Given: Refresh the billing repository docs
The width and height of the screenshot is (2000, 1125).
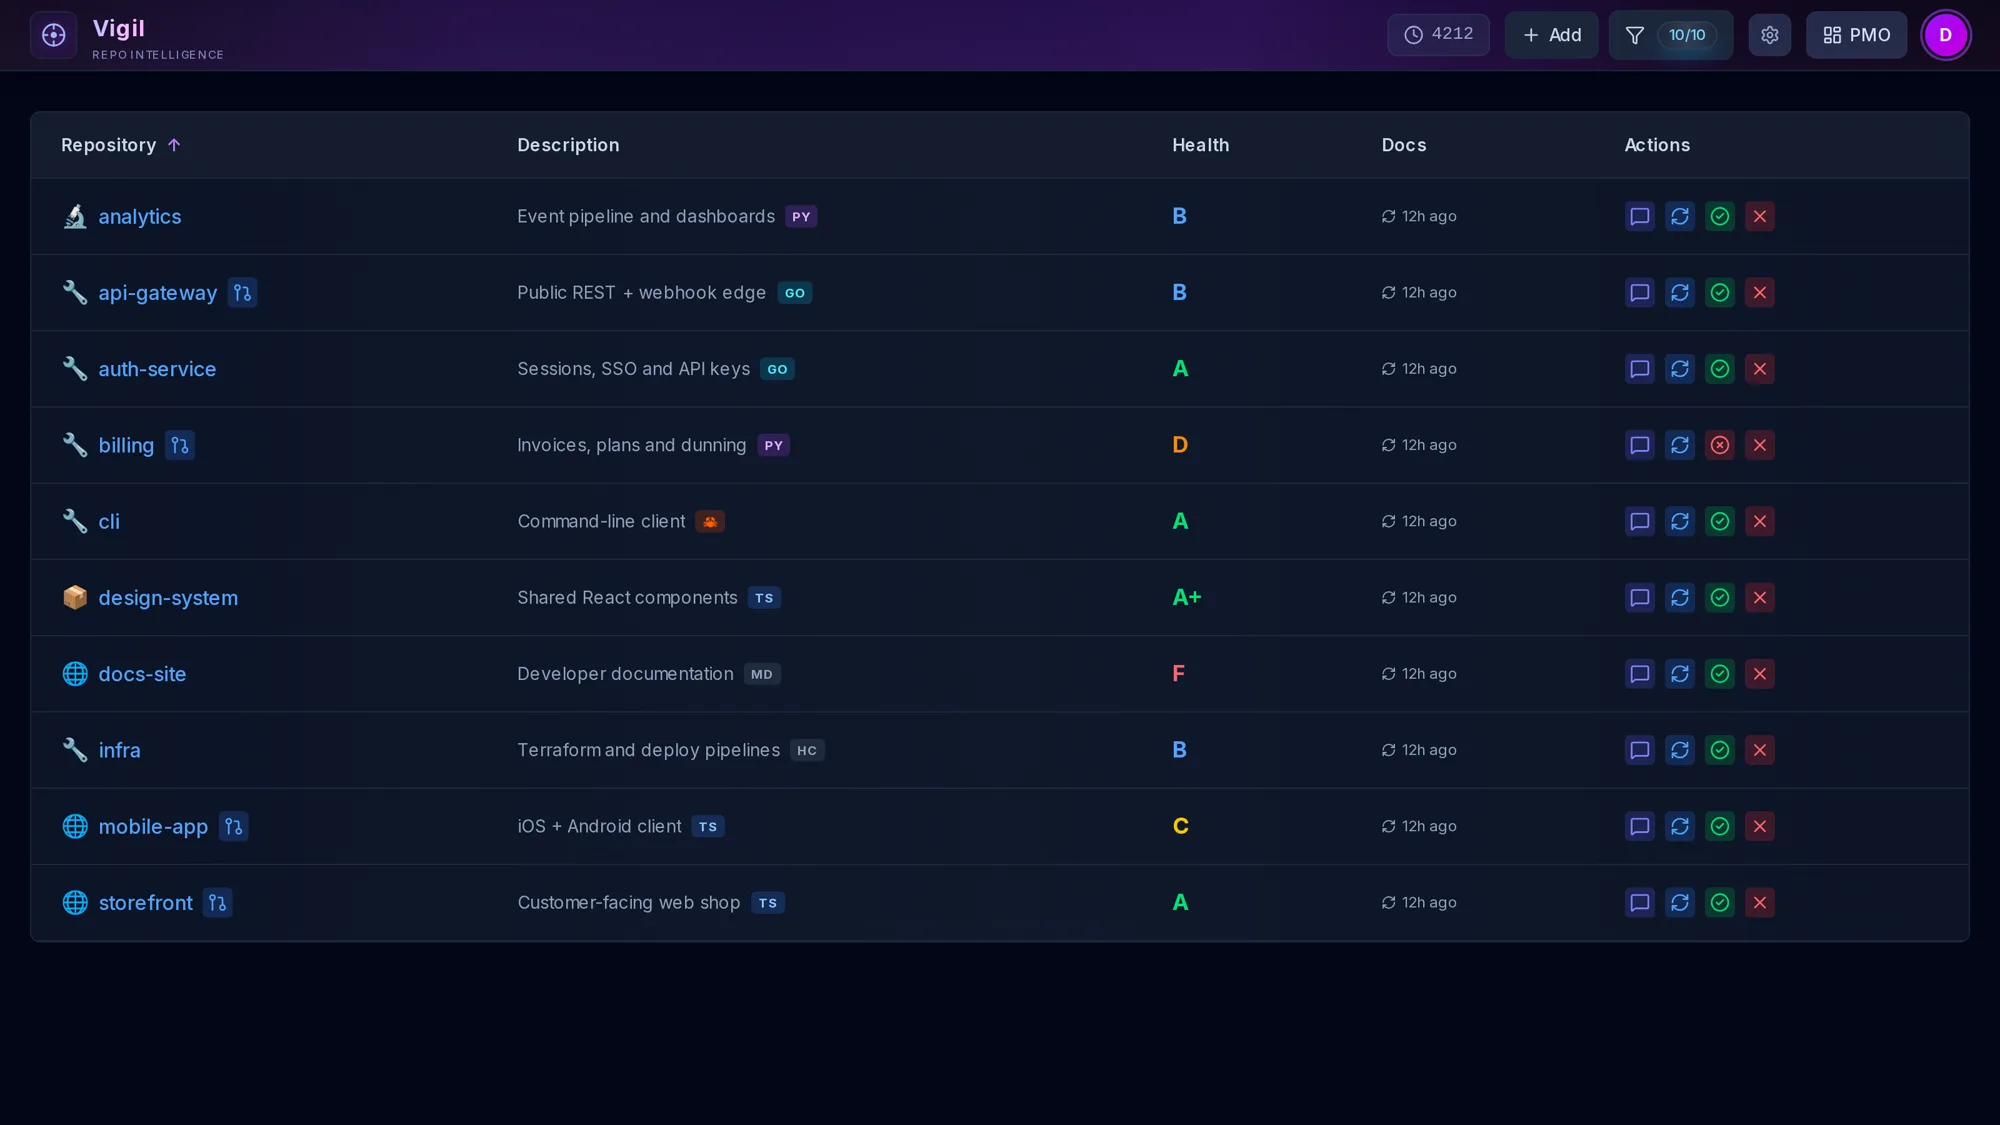Looking at the screenshot, I should click(x=1680, y=445).
